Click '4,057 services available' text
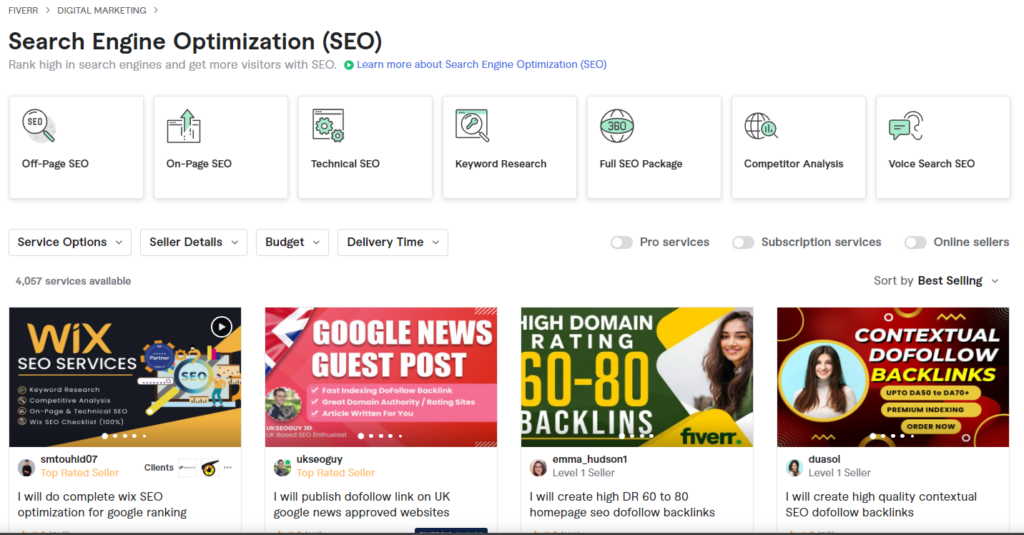 (73, 282)
